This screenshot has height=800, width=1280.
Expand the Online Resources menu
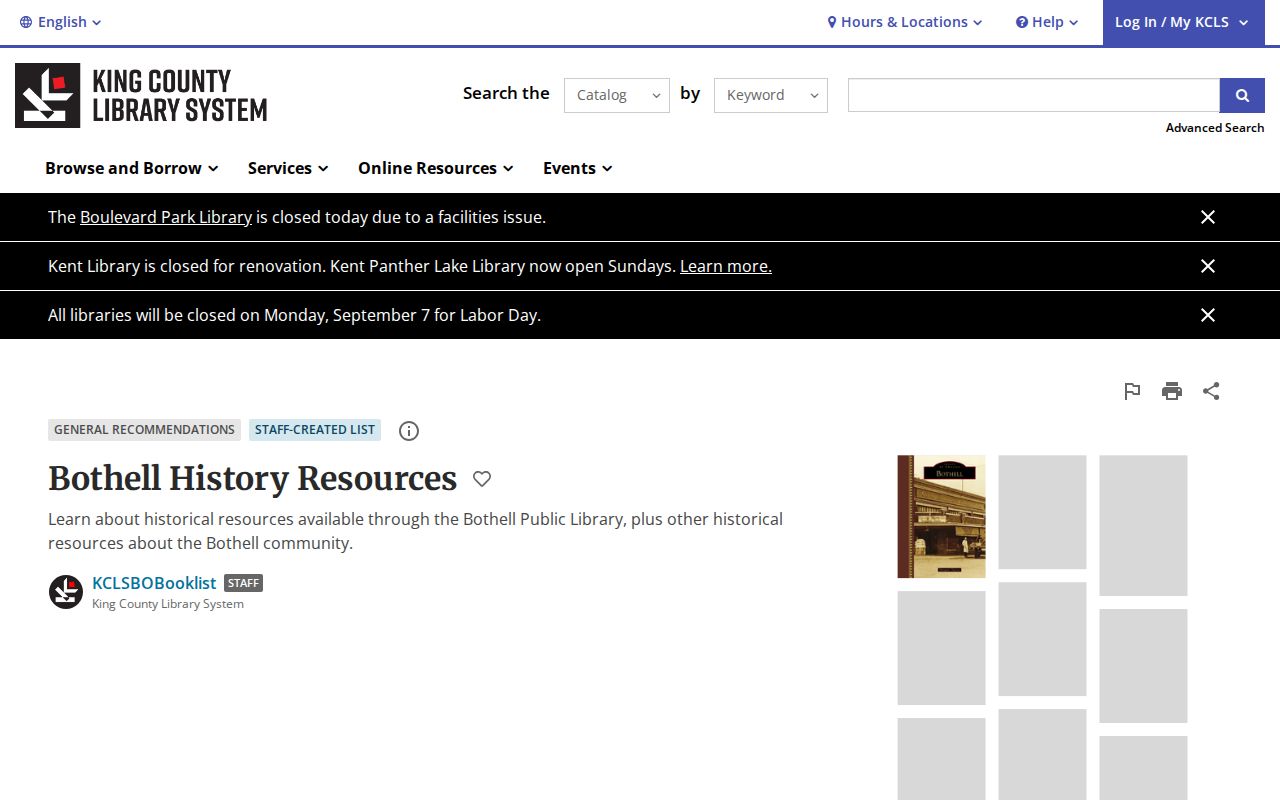coord(436,168)
